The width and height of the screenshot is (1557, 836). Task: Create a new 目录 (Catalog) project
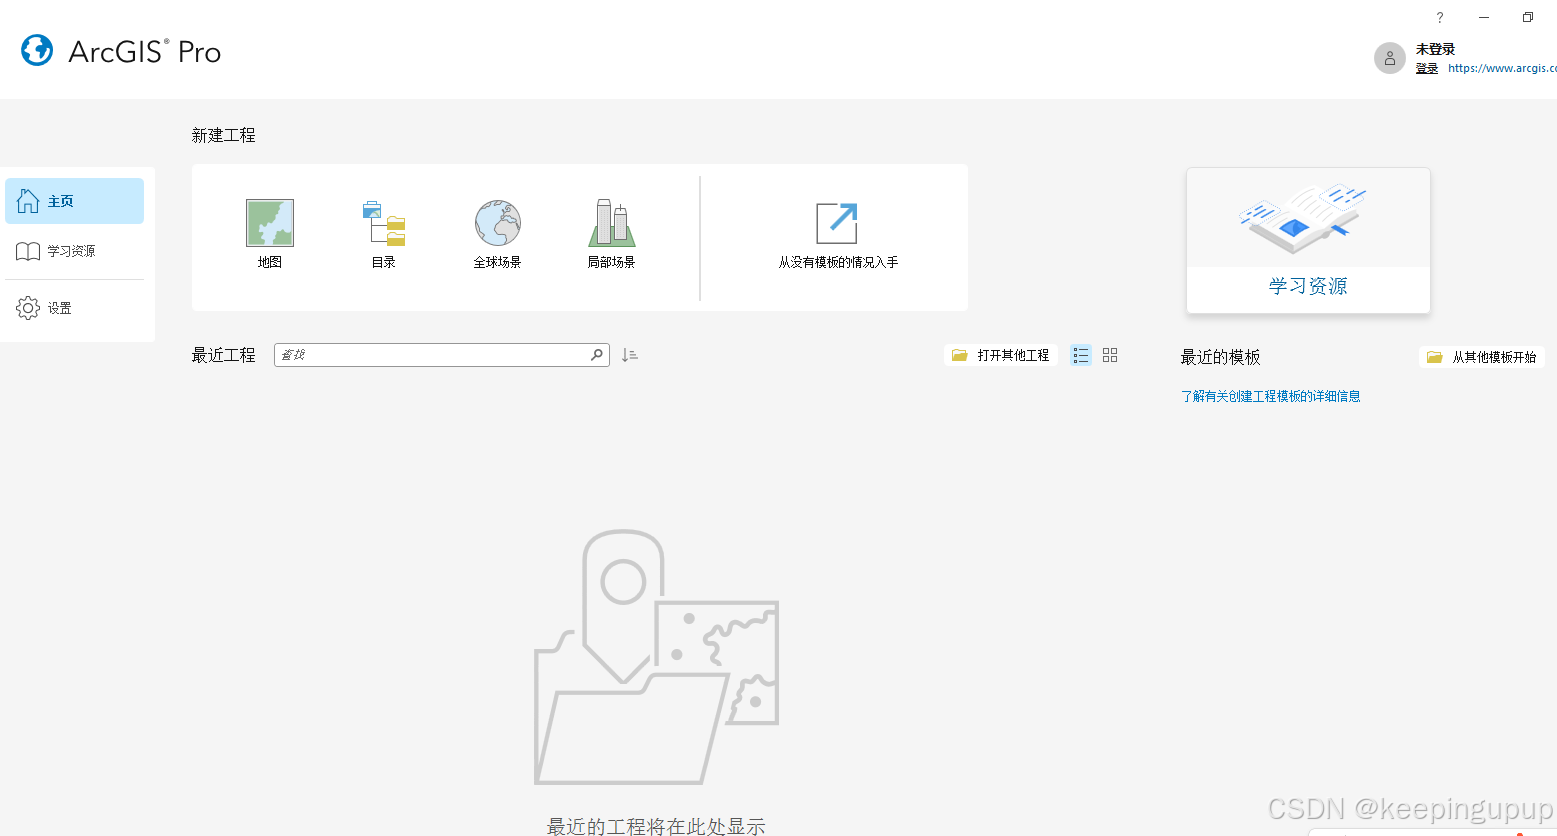tap(384, 234)
